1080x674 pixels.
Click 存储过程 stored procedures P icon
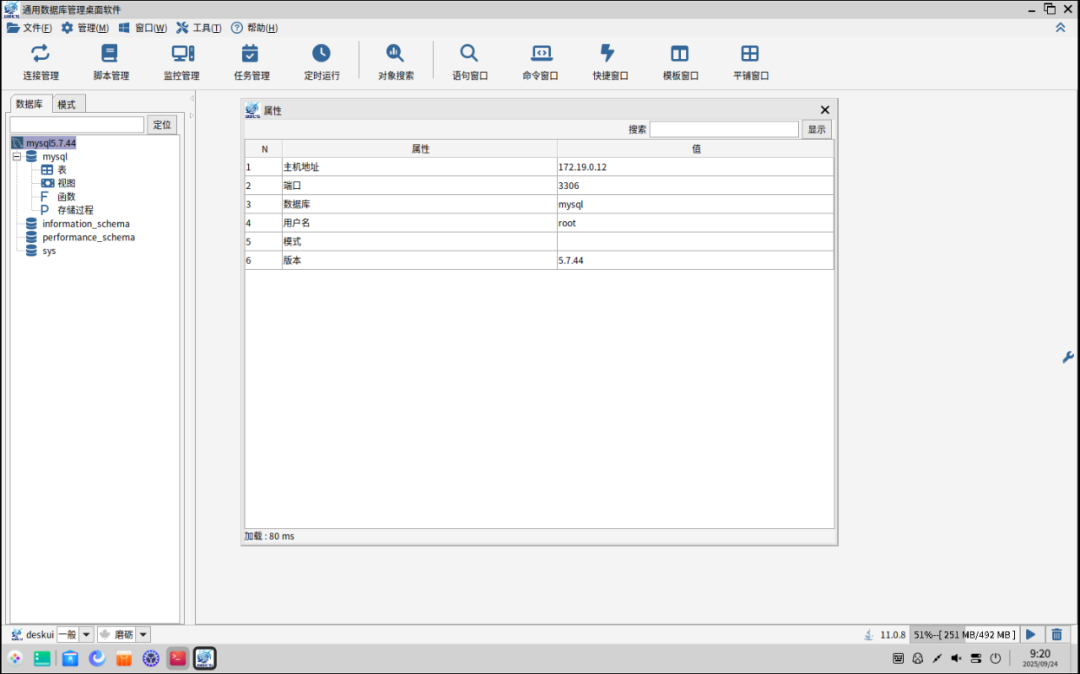click(x=45, y=210)
